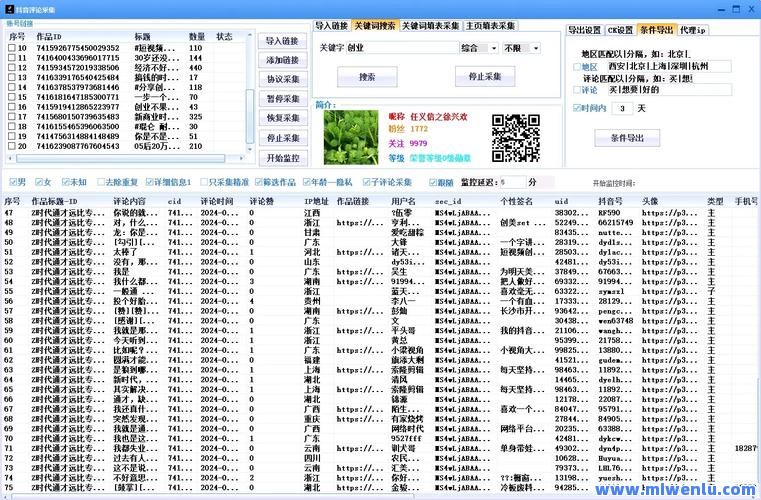
Task: Click username 有家烧烤 in row 68
Action: 407,419
